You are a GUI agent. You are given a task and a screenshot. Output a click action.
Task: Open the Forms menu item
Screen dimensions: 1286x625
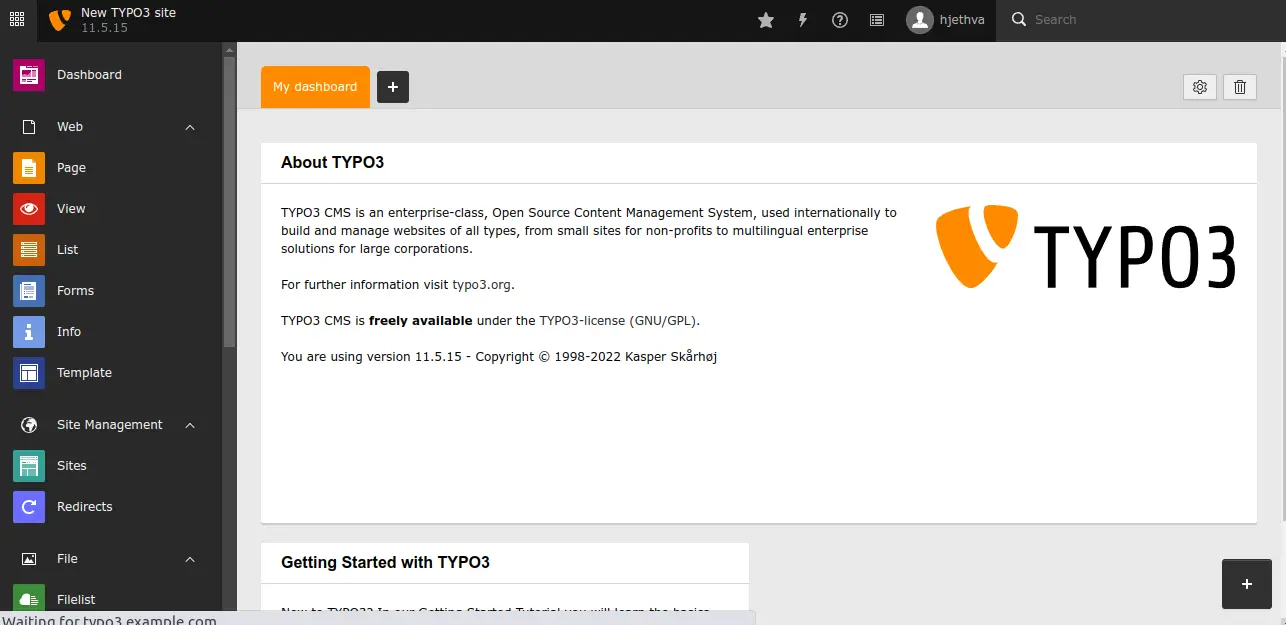click(111, 291)
